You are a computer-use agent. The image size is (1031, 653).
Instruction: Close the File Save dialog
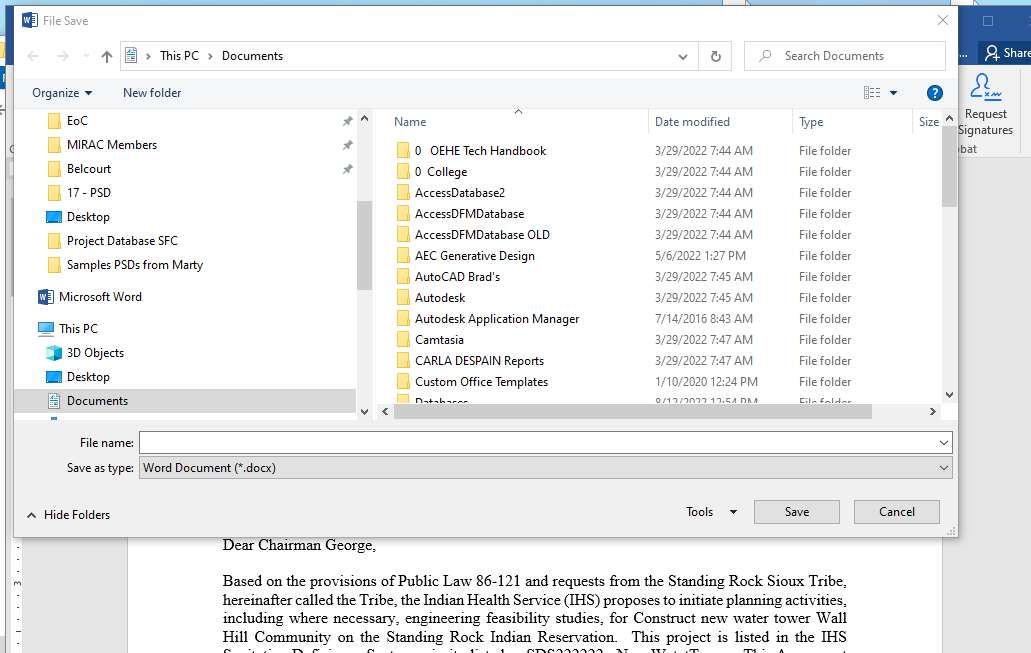point(942,20)
